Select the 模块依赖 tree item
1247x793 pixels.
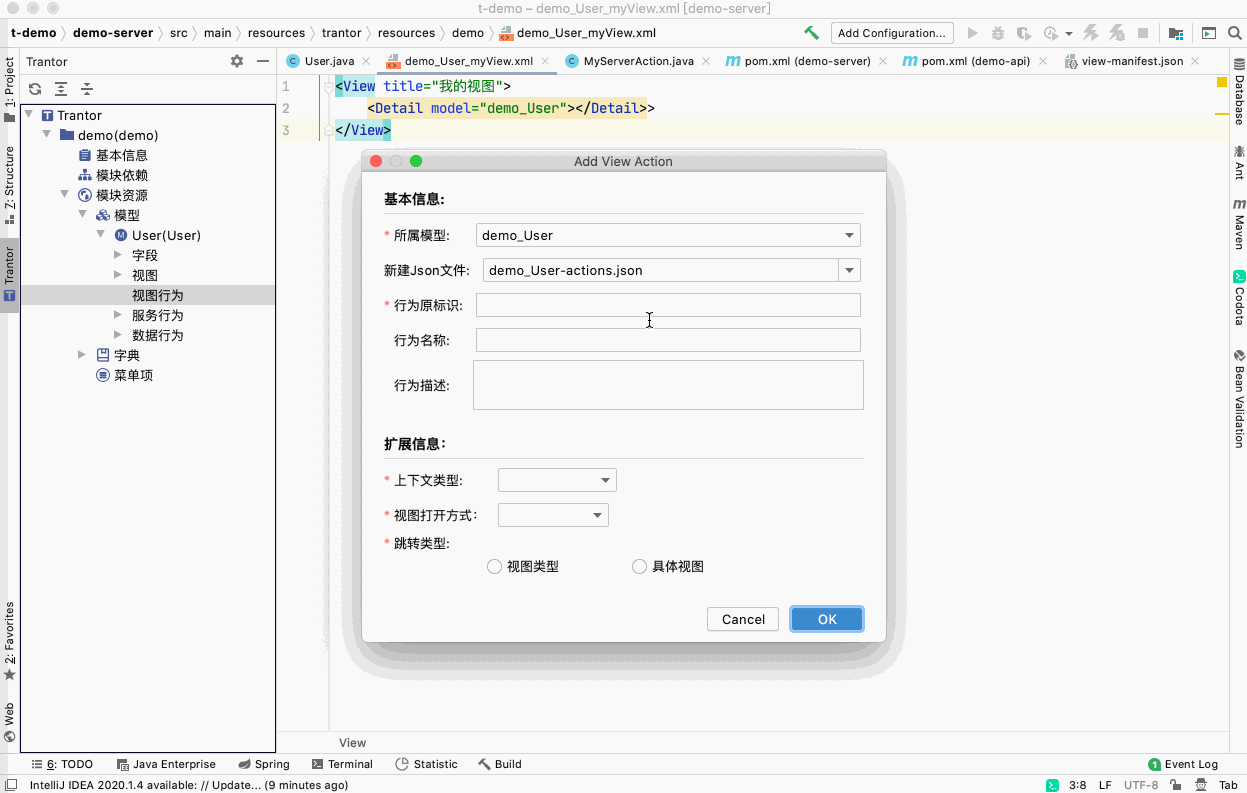coord(122,175)
